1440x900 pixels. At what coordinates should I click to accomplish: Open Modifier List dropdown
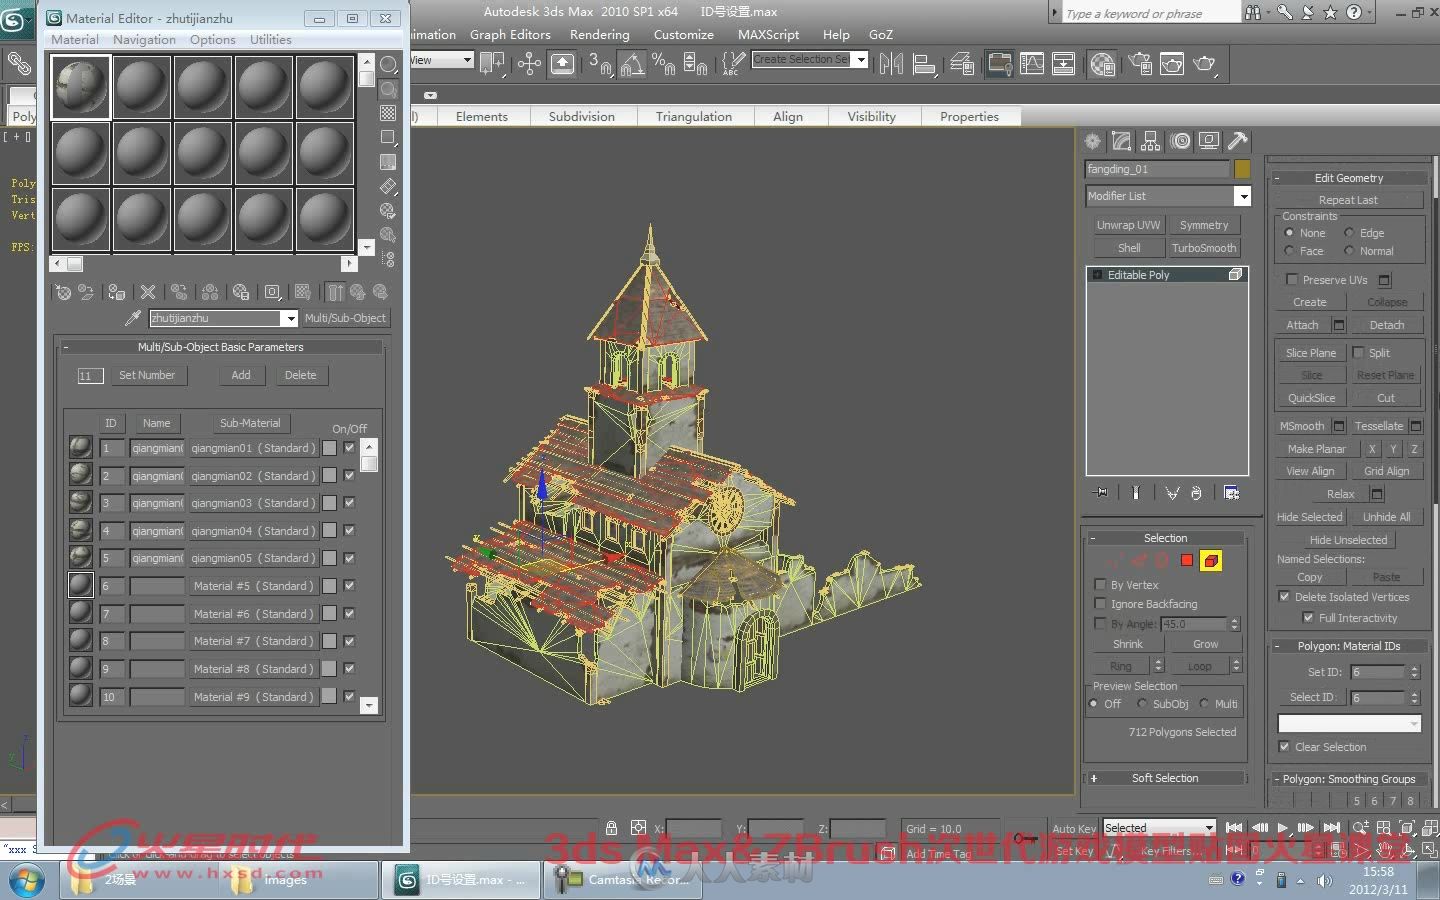click(x=1242, y=196)
